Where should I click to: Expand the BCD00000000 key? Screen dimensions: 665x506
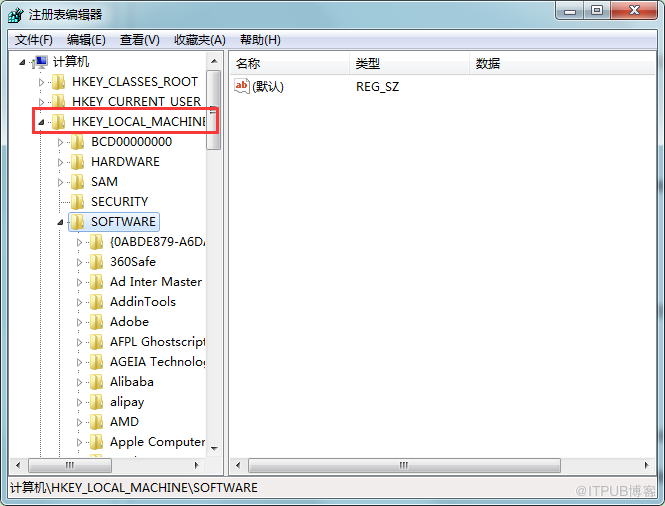[60, 143]
